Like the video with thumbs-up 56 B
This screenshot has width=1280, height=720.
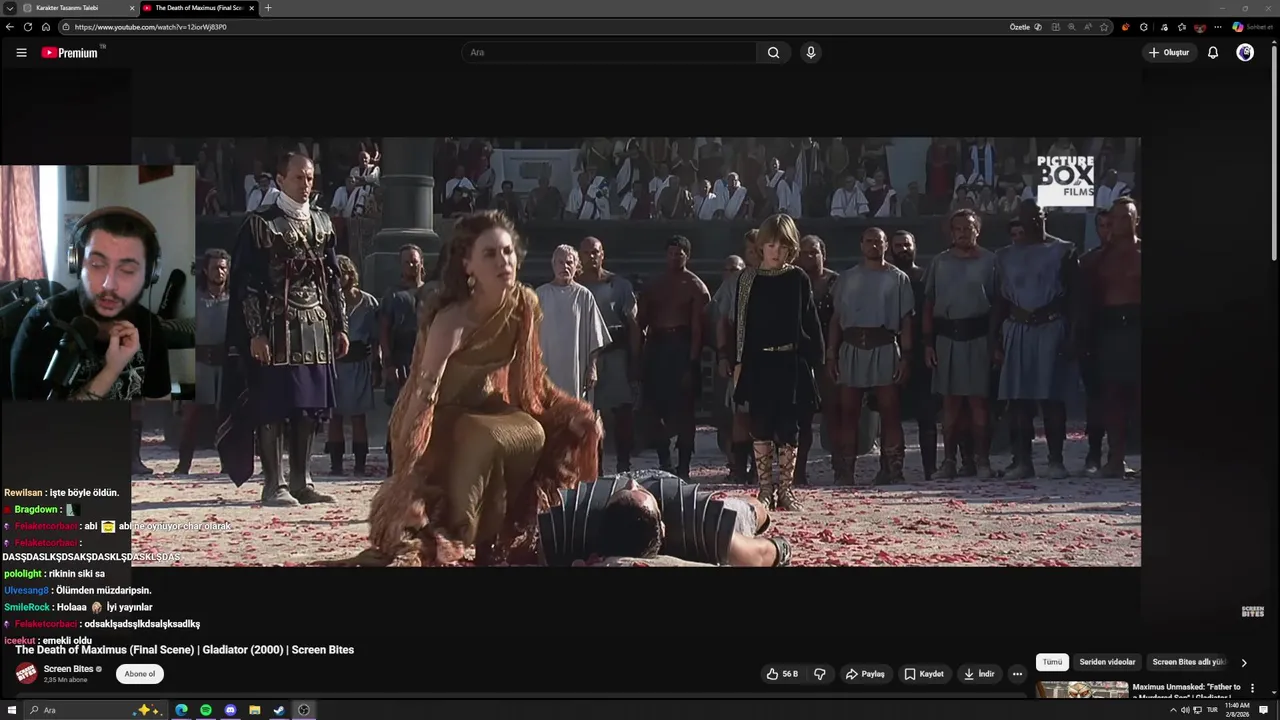pos(782,674)
